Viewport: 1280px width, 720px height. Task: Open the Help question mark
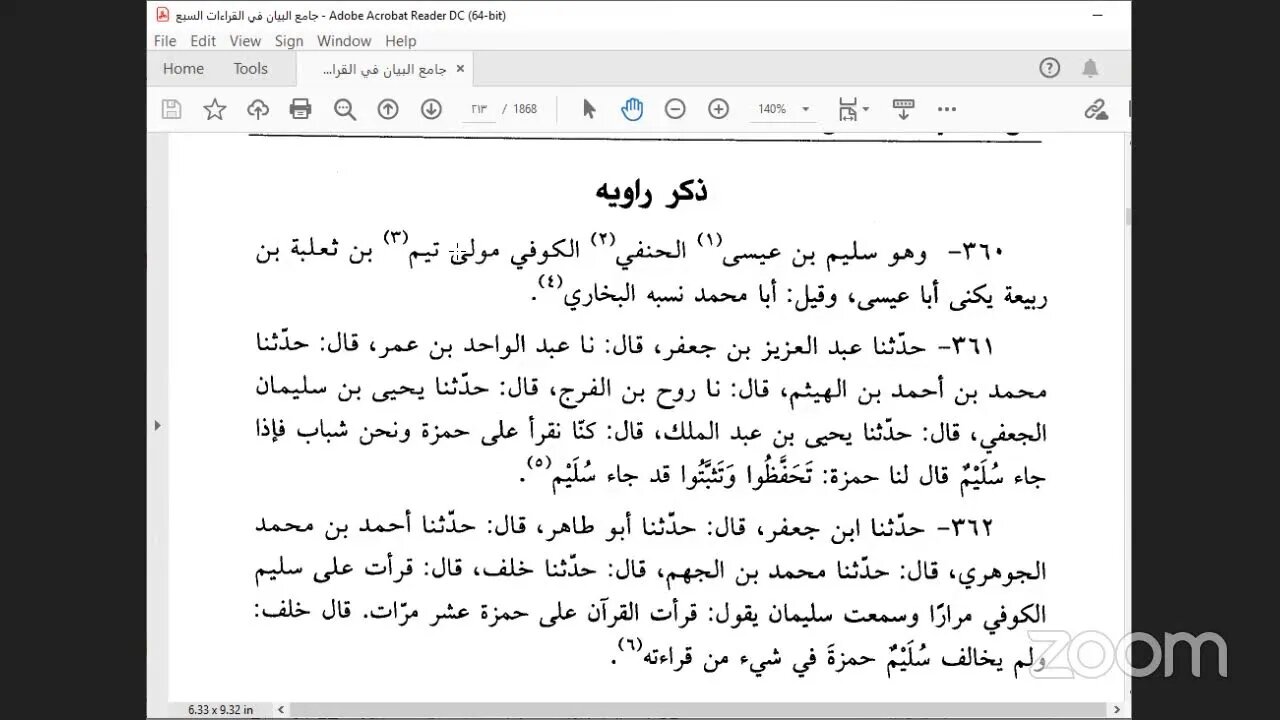click(x=1049, y=68)
